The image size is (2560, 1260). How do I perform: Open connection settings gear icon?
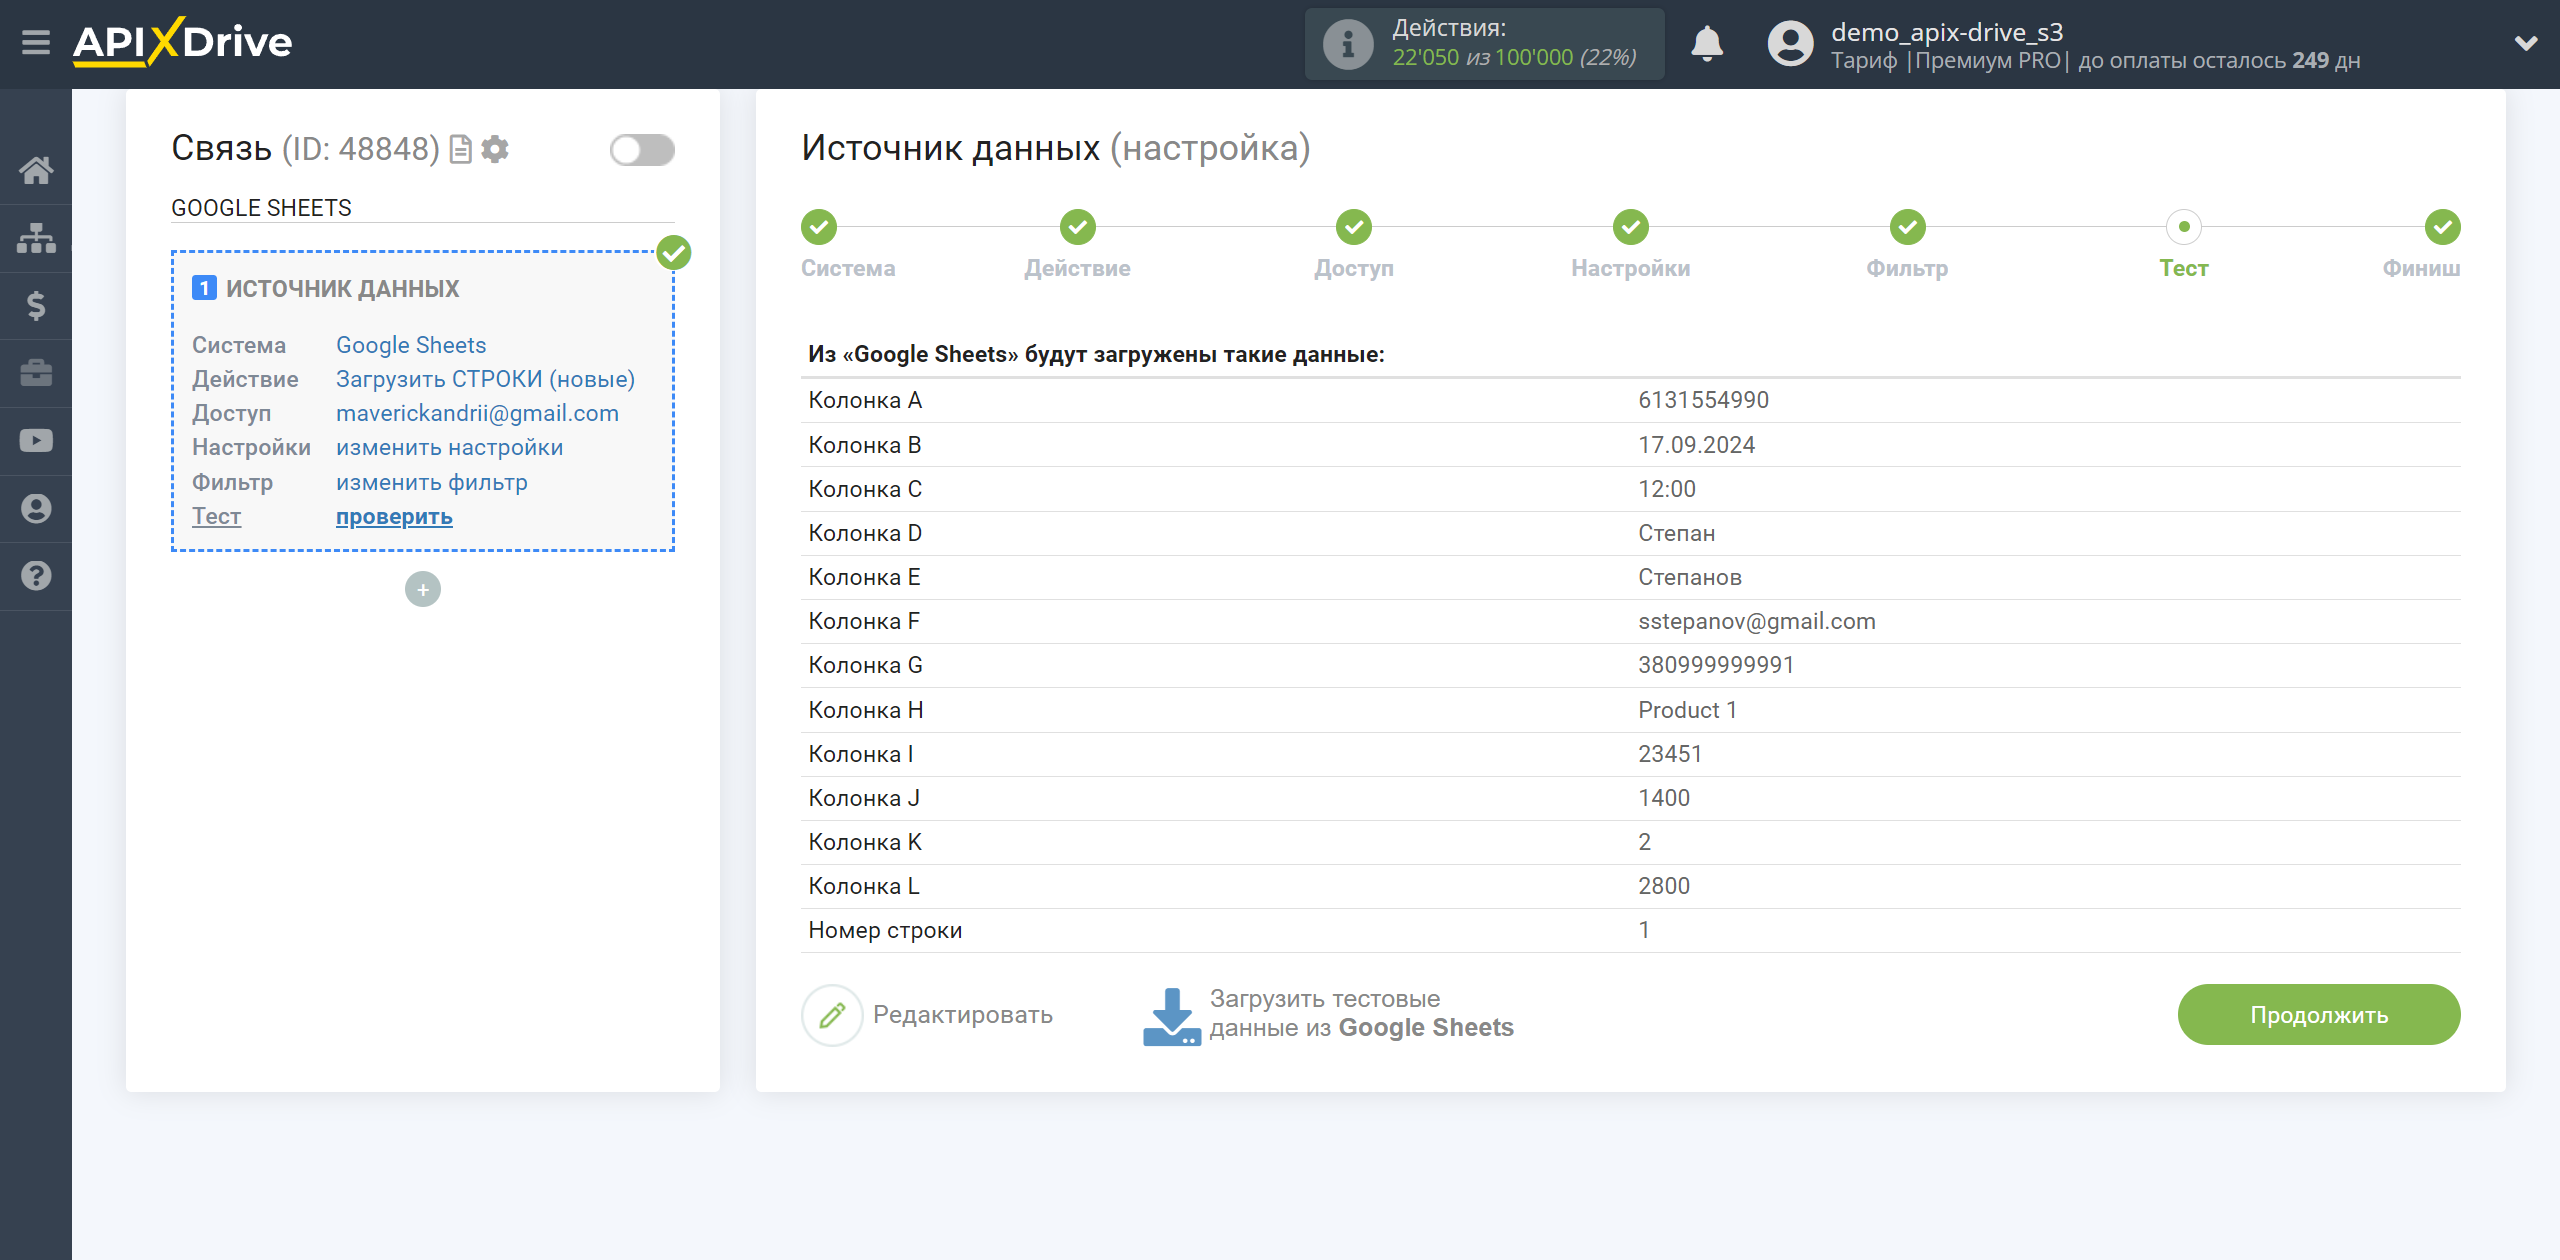(495, 149)
